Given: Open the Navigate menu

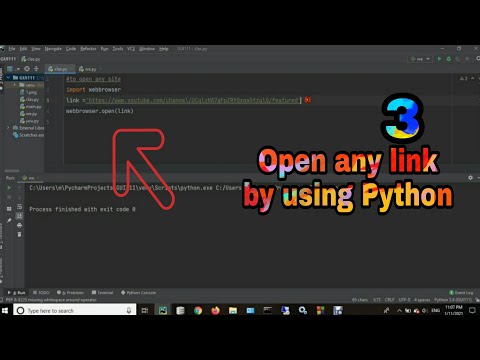Looking at the screenshot, I should pos(53,49).
